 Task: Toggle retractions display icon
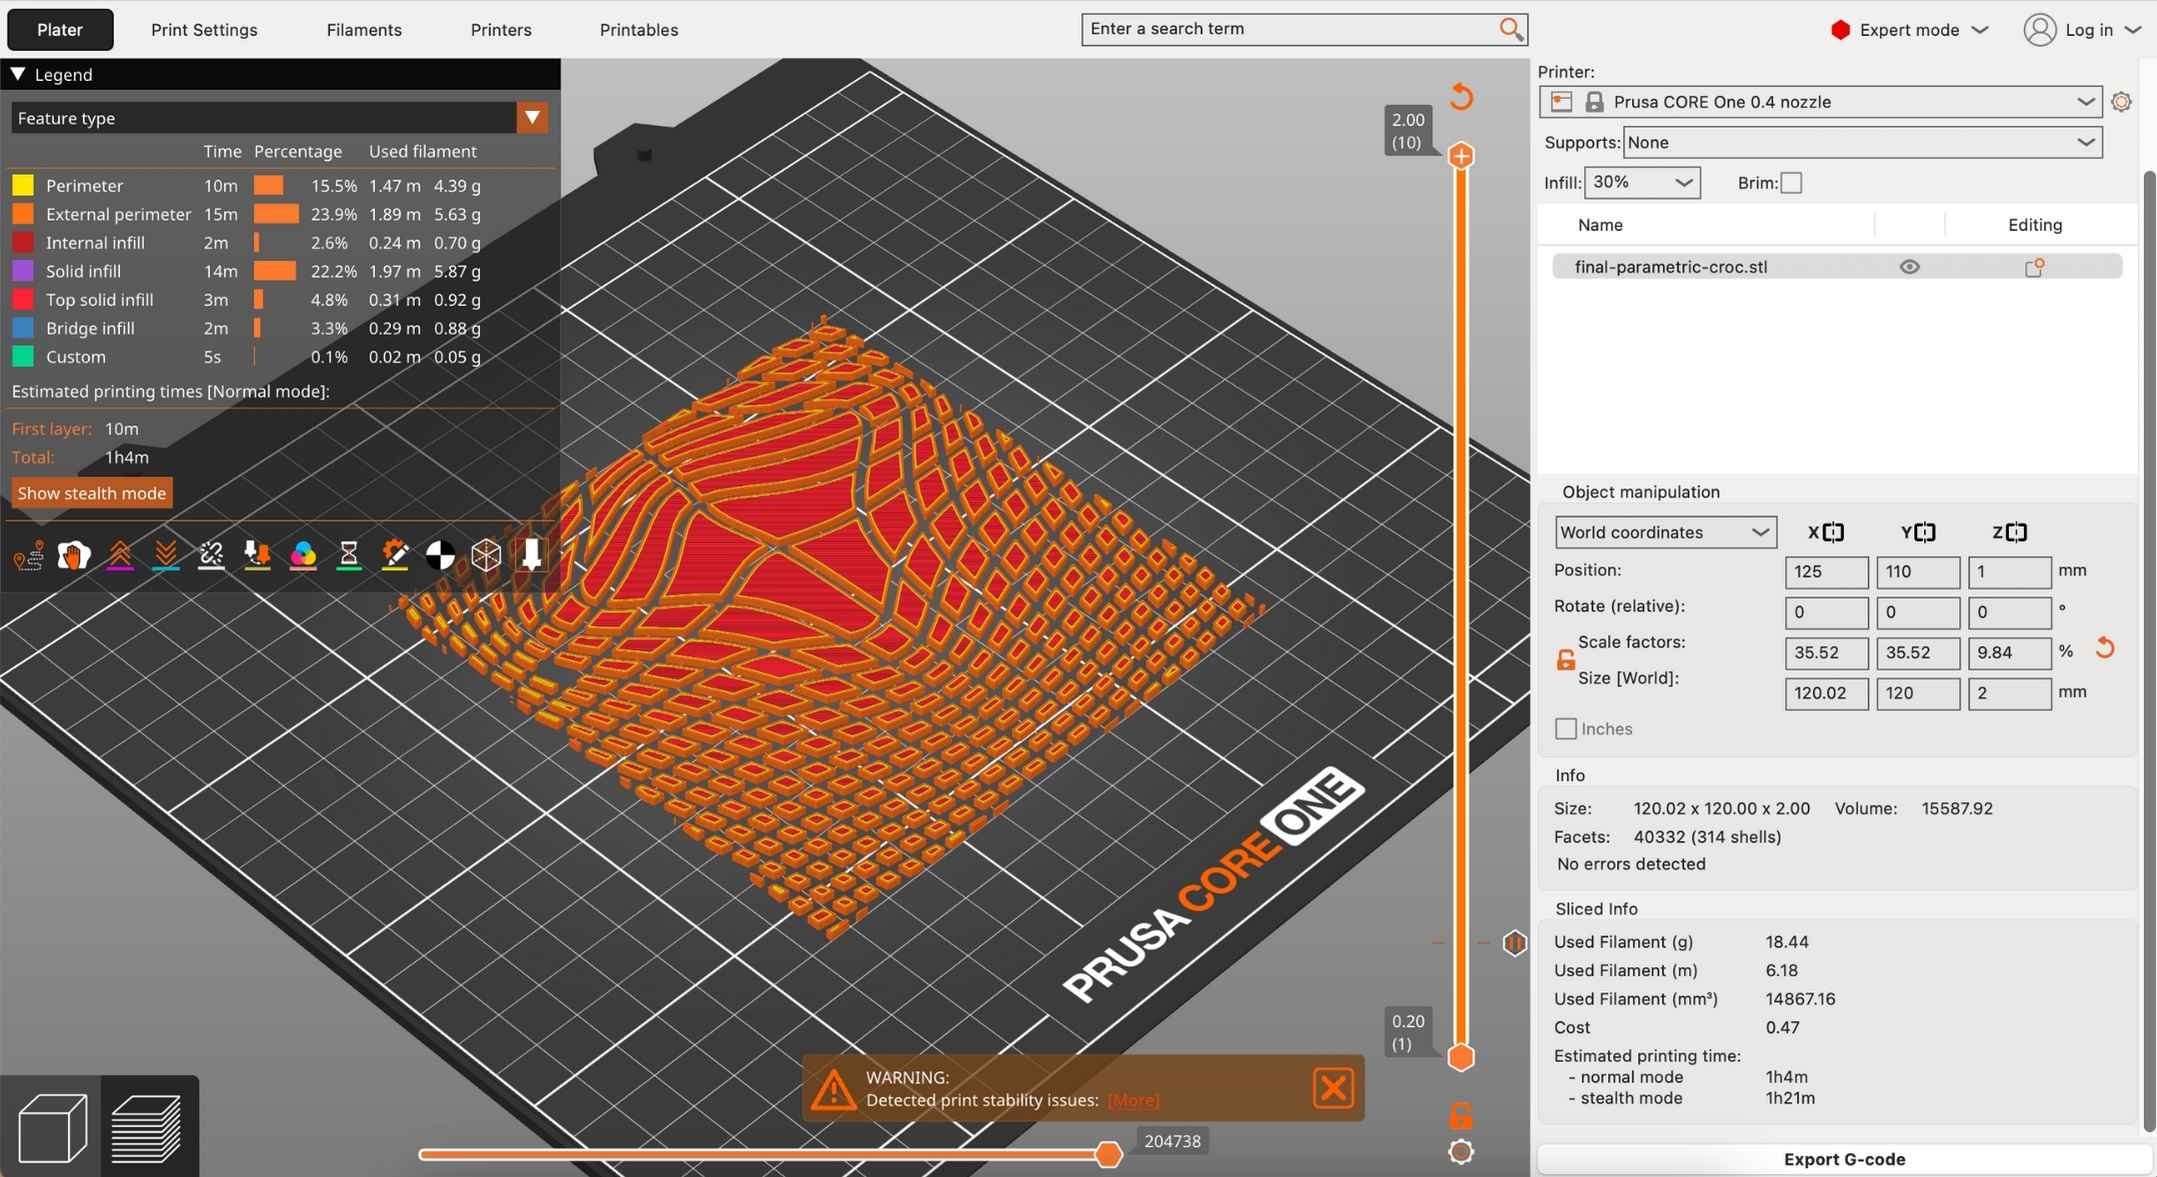coord(120,555)
